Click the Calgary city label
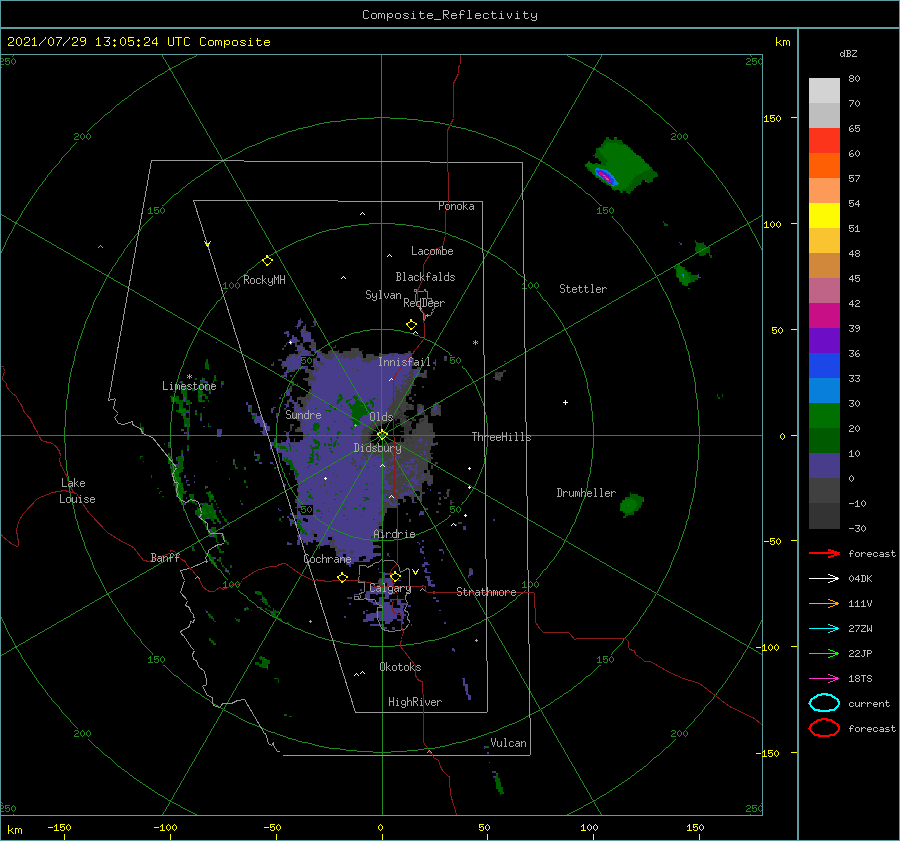 390,588
